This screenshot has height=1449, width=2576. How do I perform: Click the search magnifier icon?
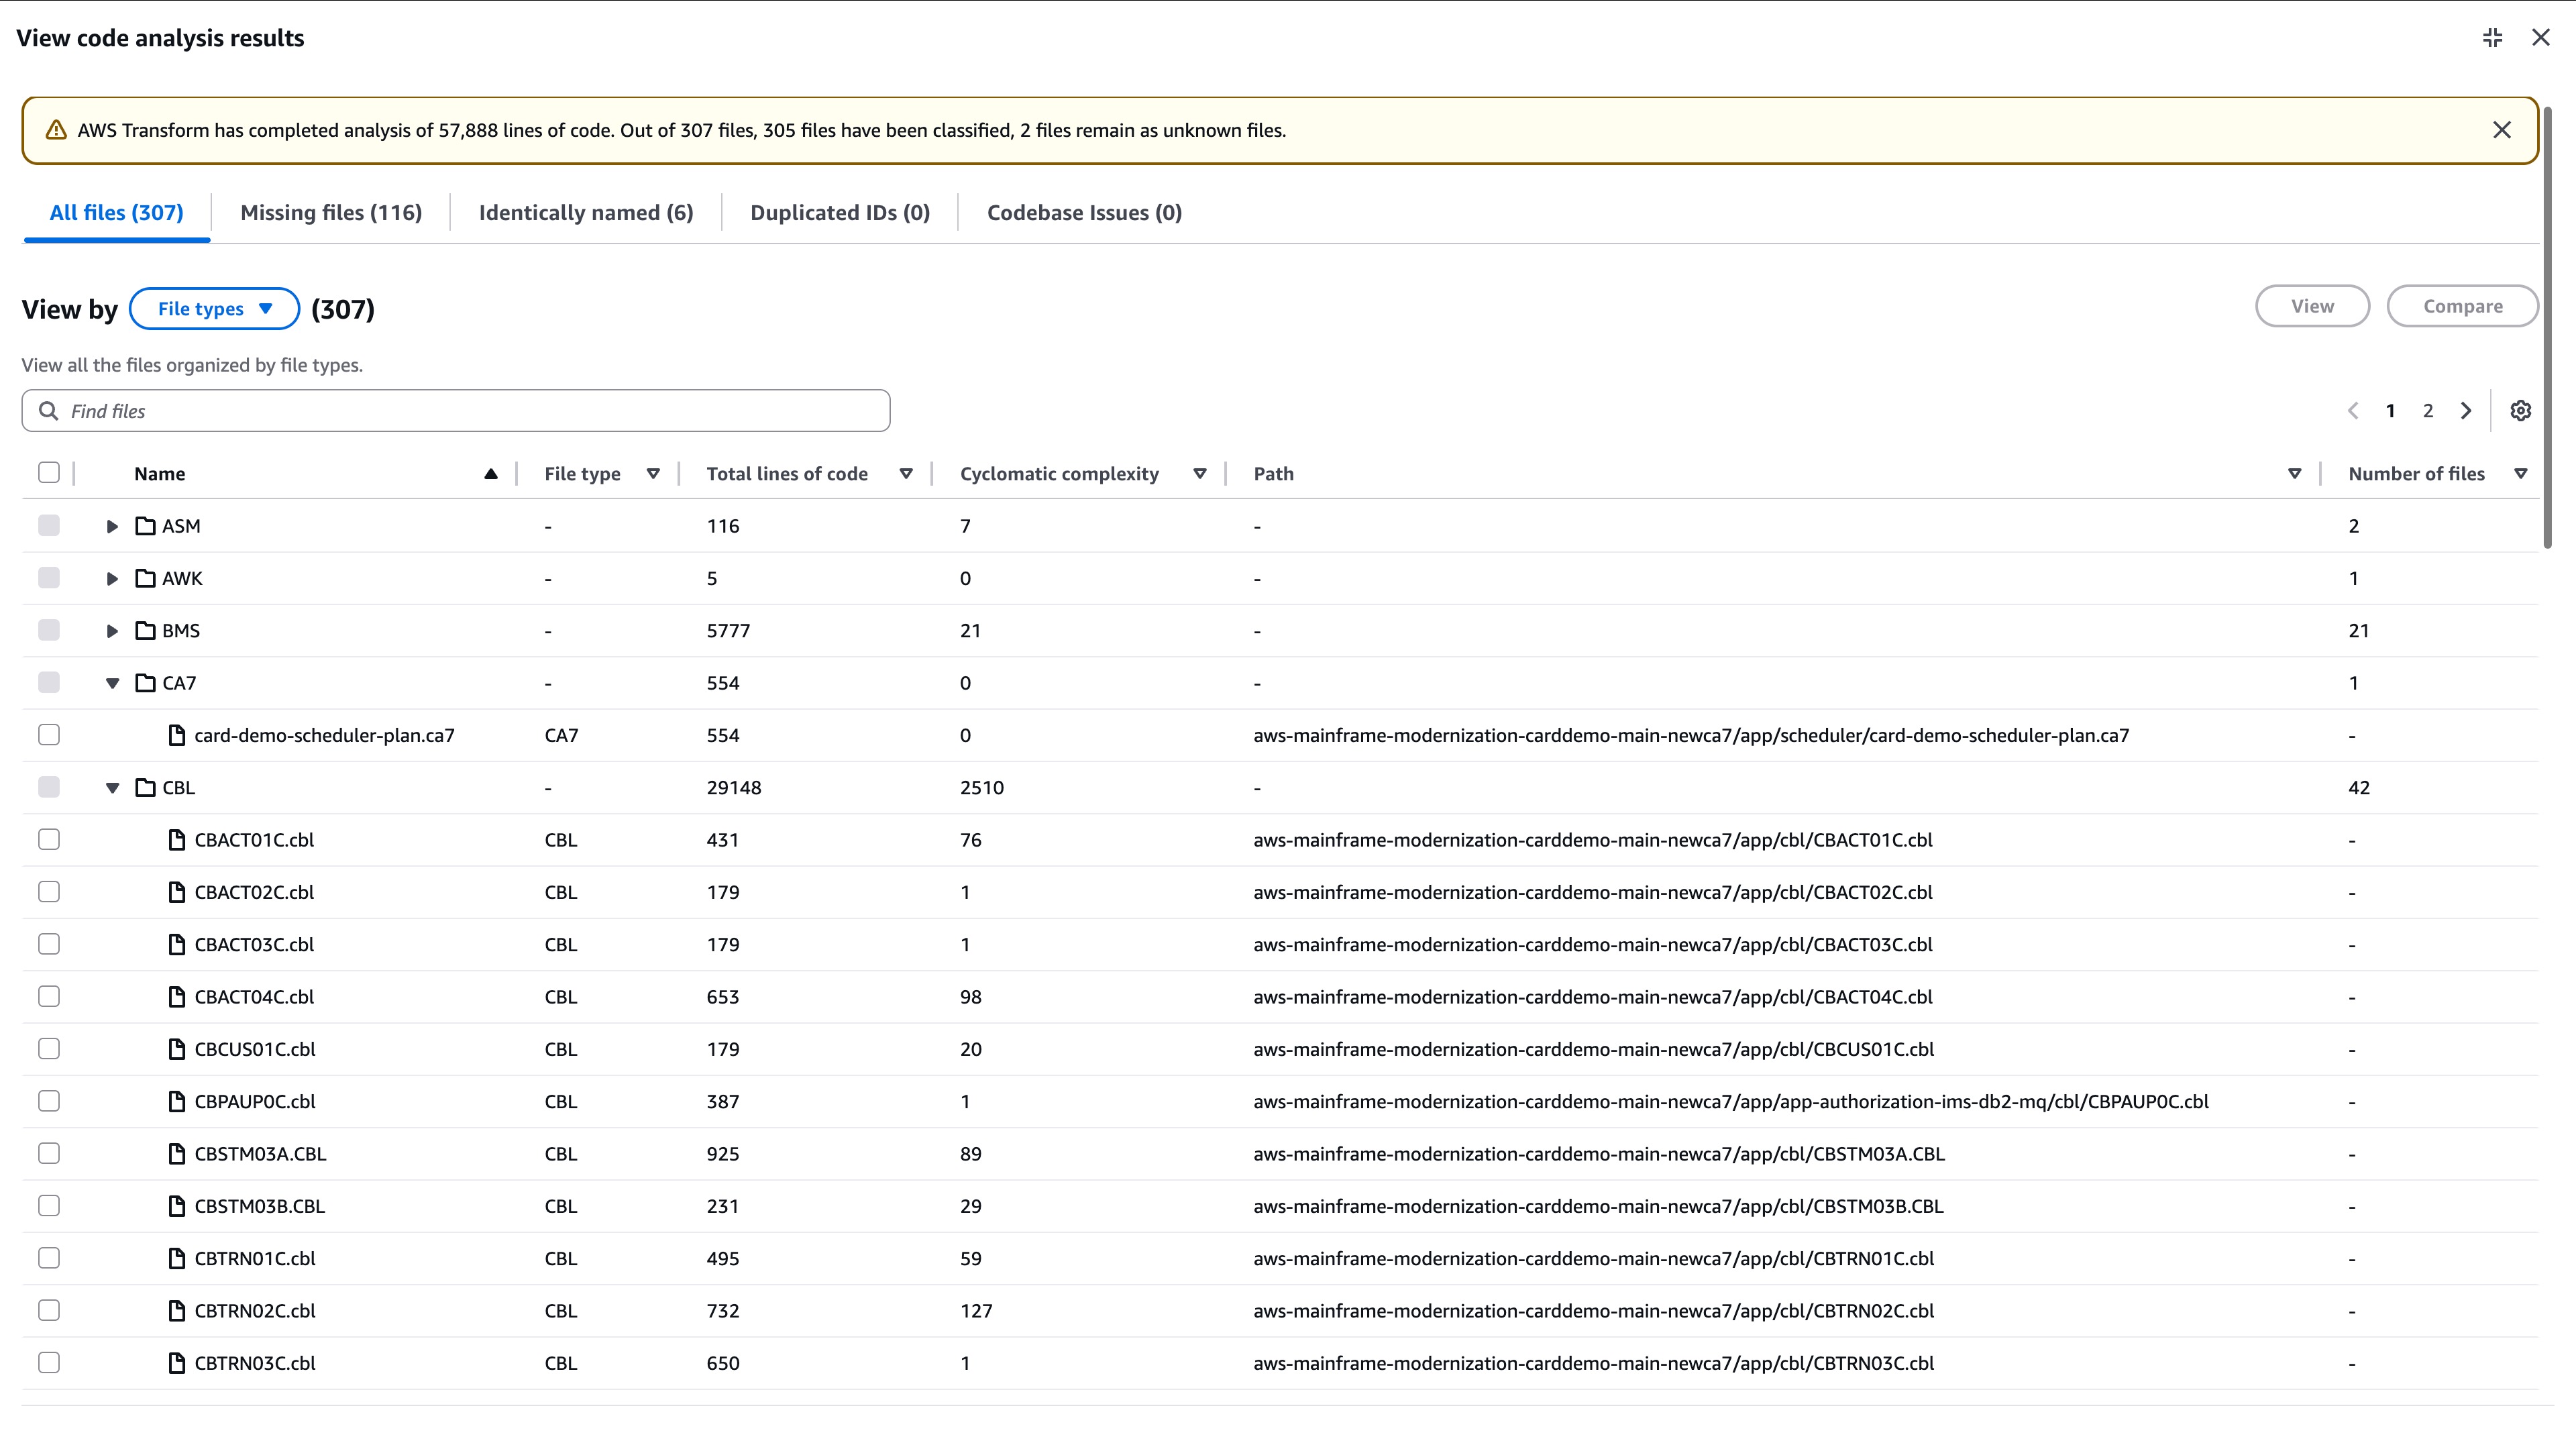click(49, 410)
